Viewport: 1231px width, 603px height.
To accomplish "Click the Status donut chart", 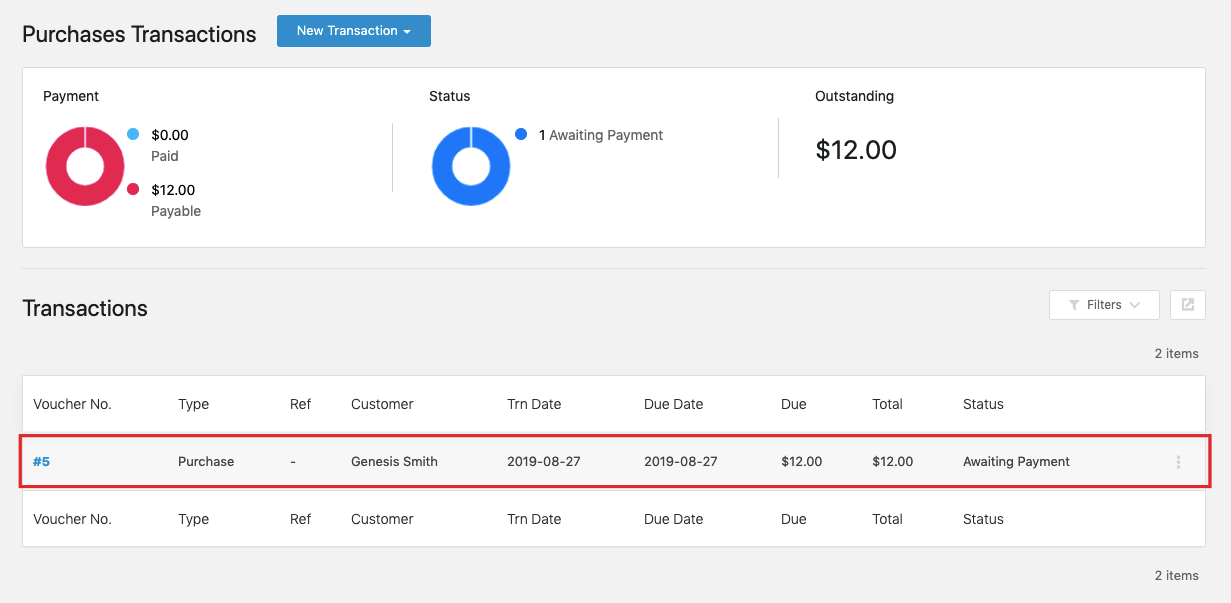I will (x=470, y=166).
